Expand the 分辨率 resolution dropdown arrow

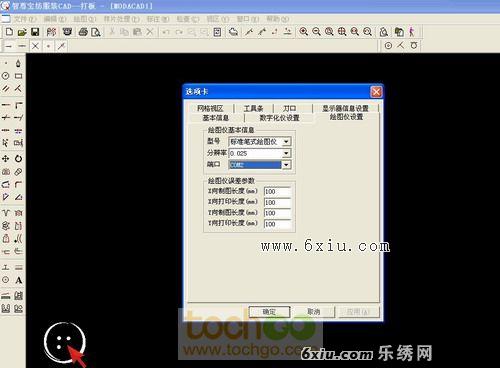point(286,153)
